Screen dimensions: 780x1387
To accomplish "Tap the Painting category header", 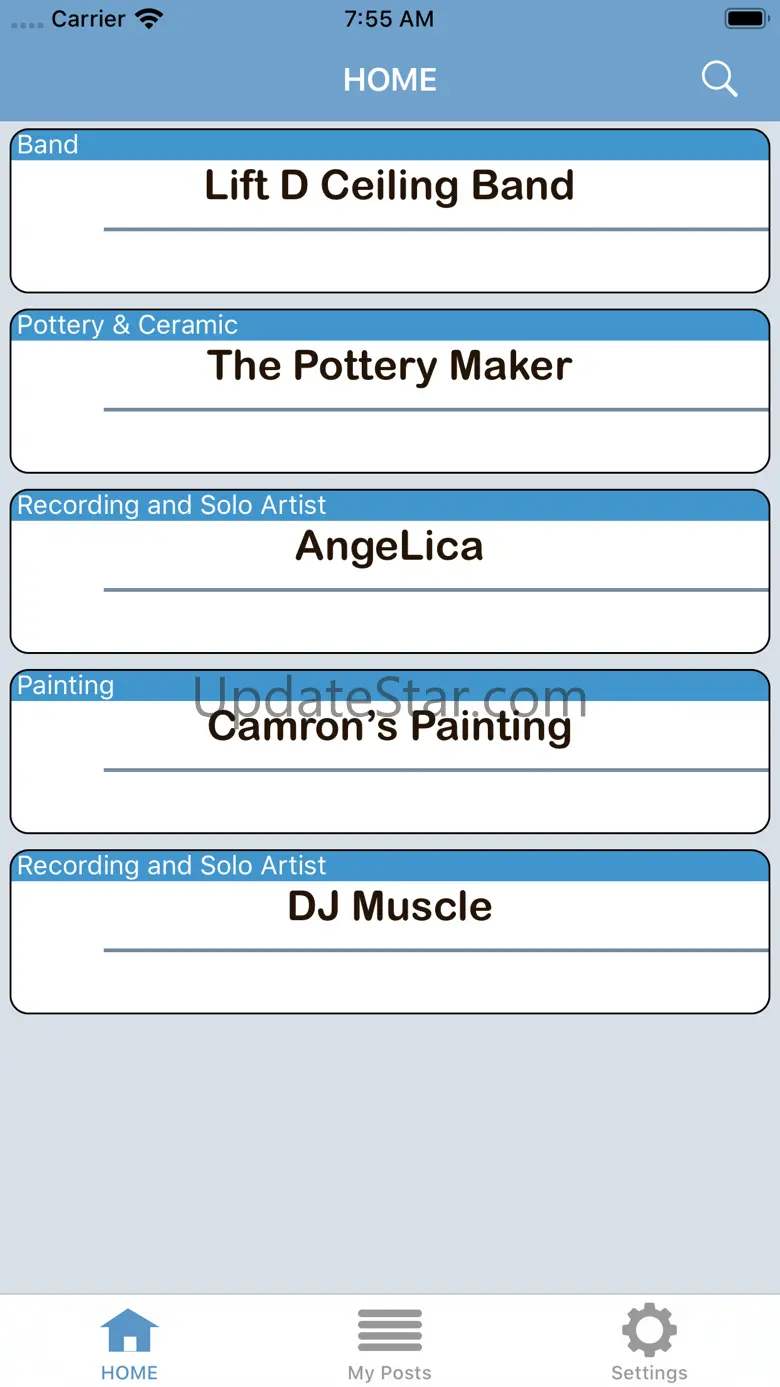I will click(x=66, y=685).
